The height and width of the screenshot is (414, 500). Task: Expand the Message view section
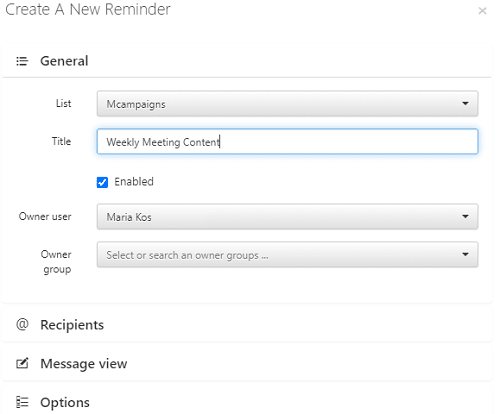[247, 363]
